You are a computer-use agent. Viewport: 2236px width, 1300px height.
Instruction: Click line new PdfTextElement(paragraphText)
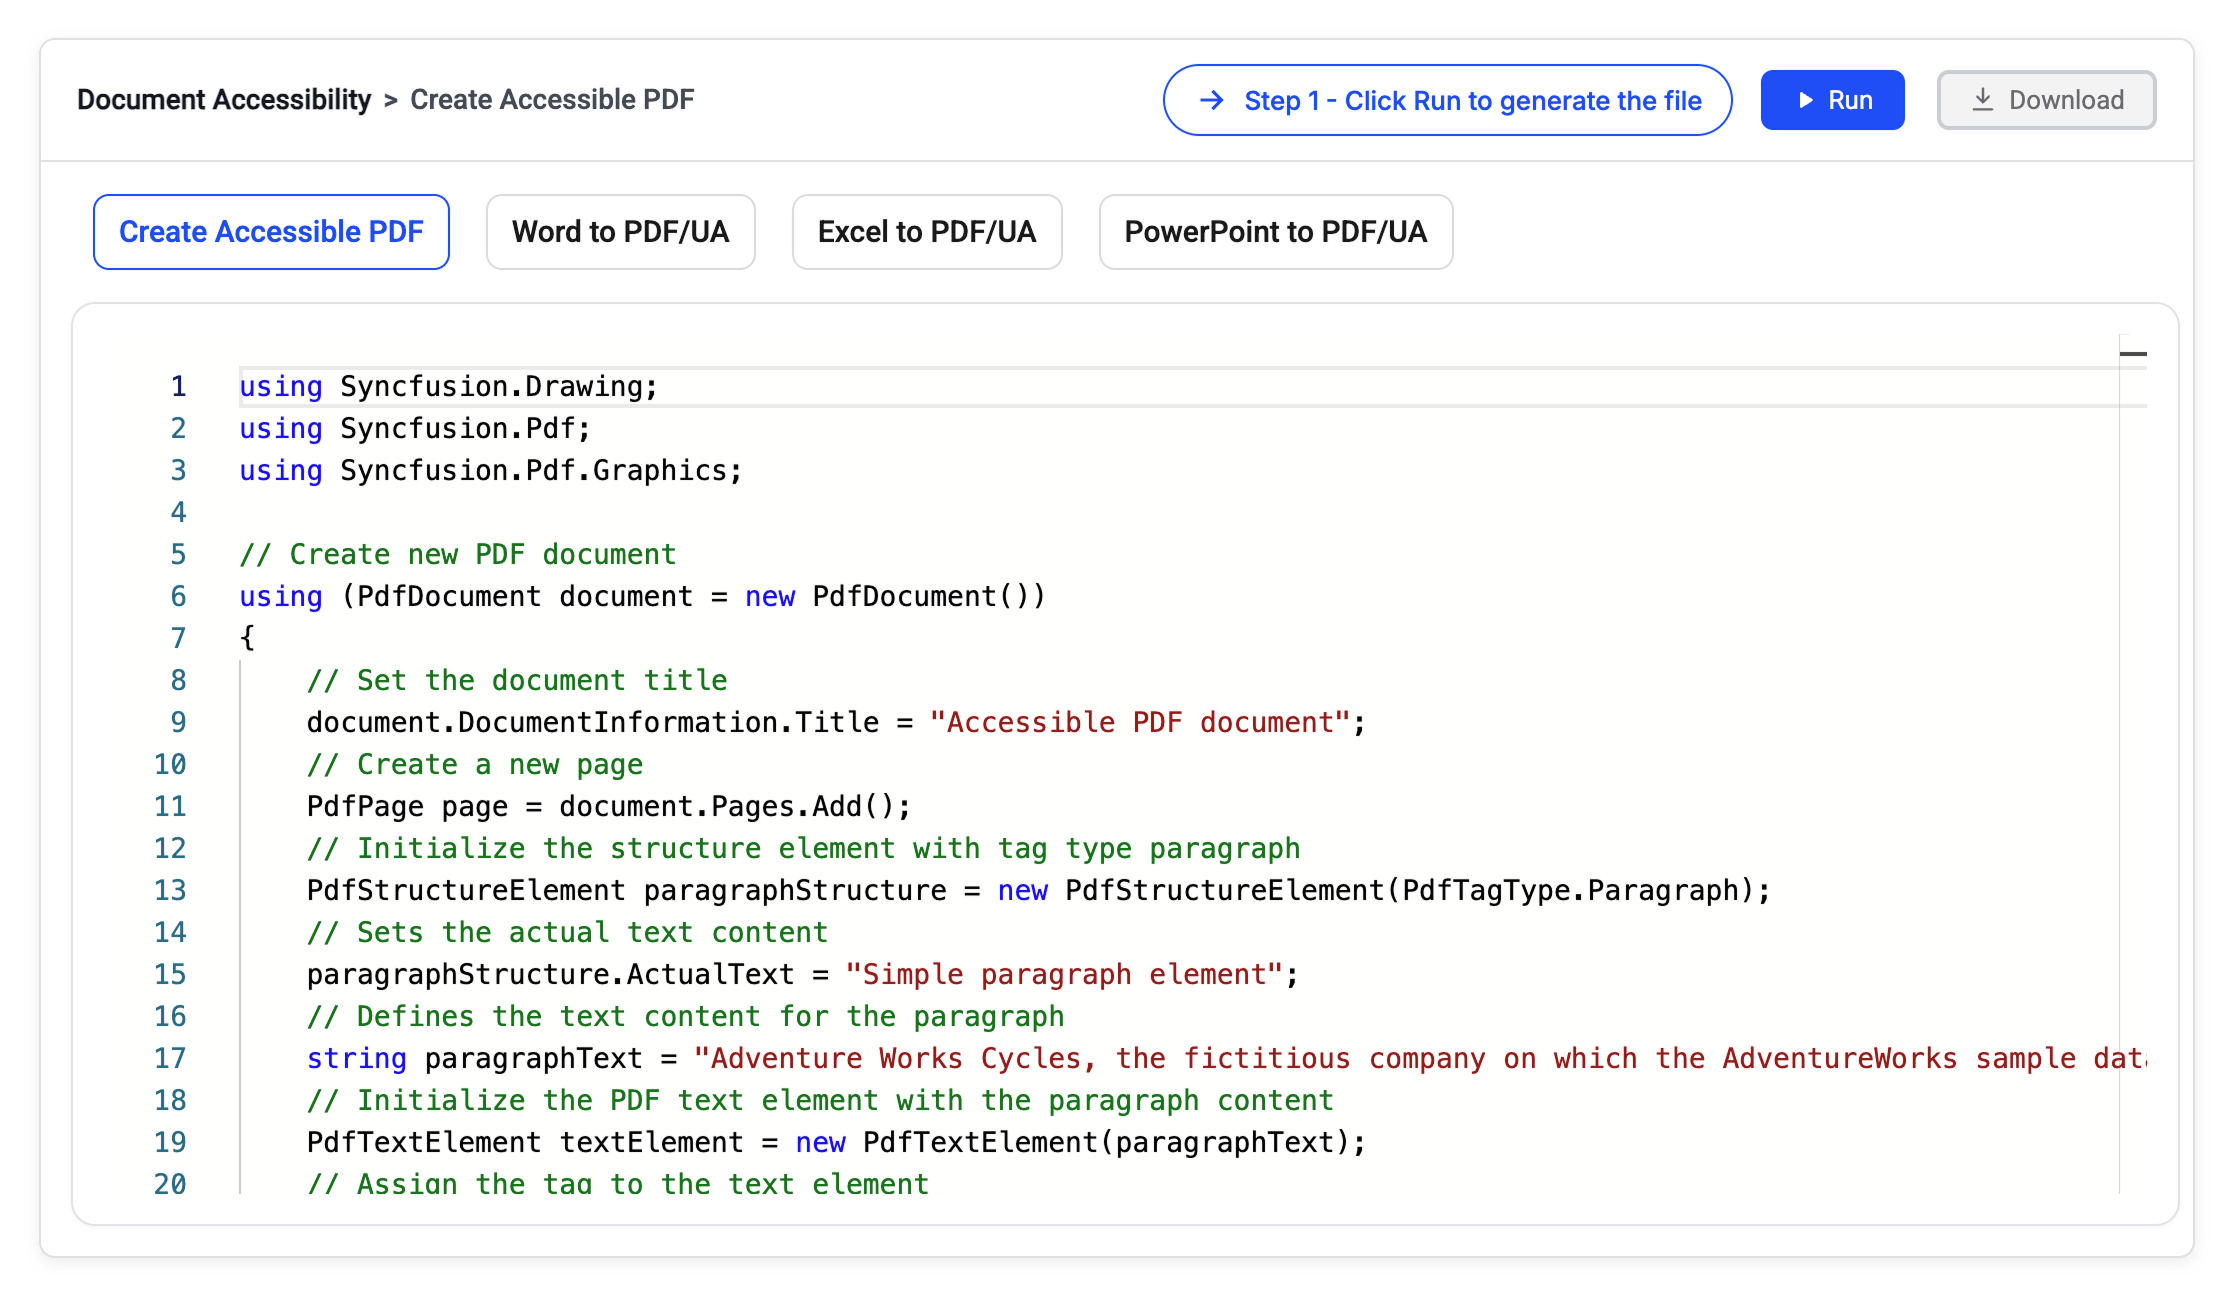836,1143
